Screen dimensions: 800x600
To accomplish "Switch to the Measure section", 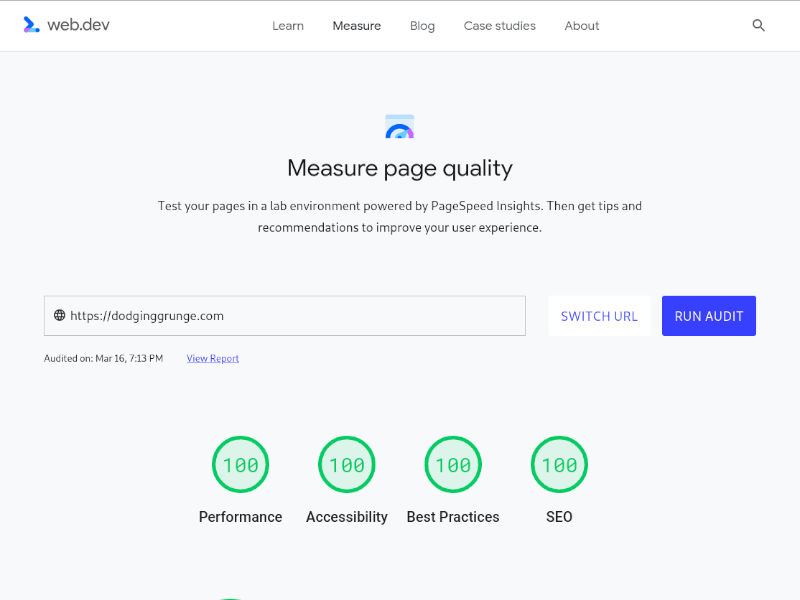I will (x=356, y=26).
